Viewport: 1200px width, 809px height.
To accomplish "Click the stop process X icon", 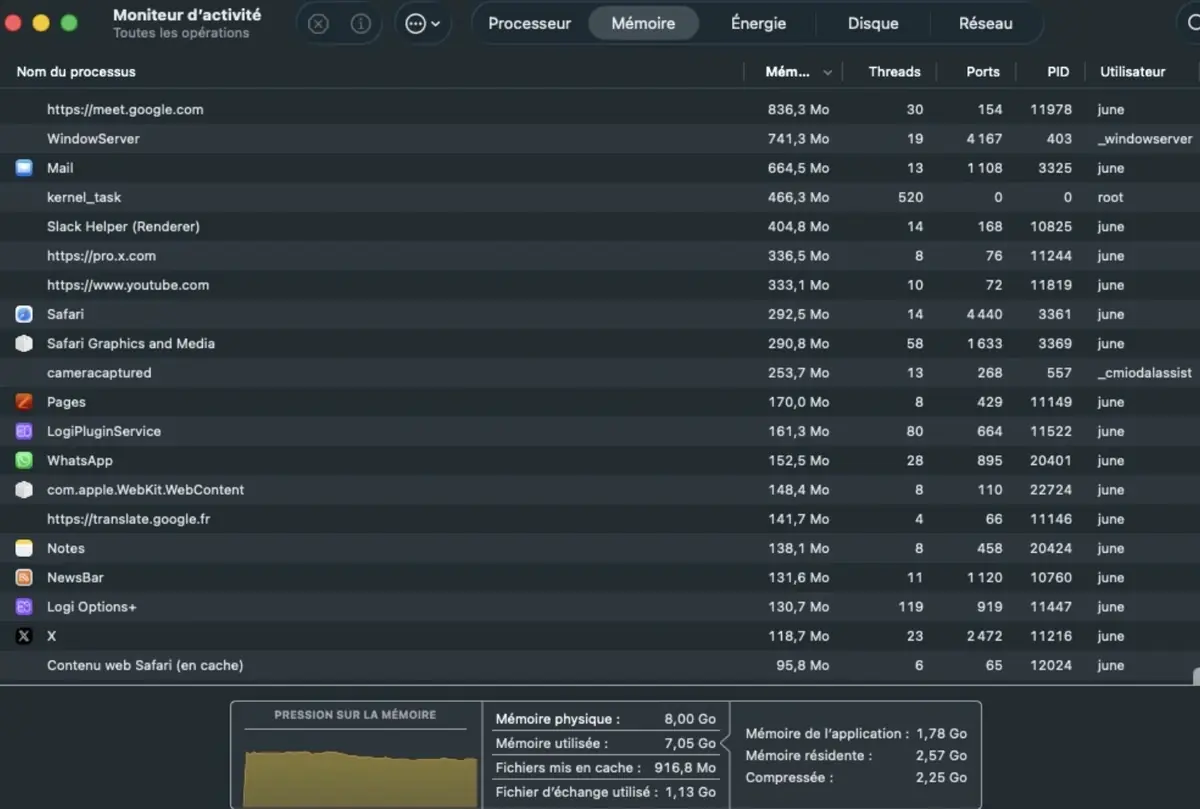I will 318,24.
